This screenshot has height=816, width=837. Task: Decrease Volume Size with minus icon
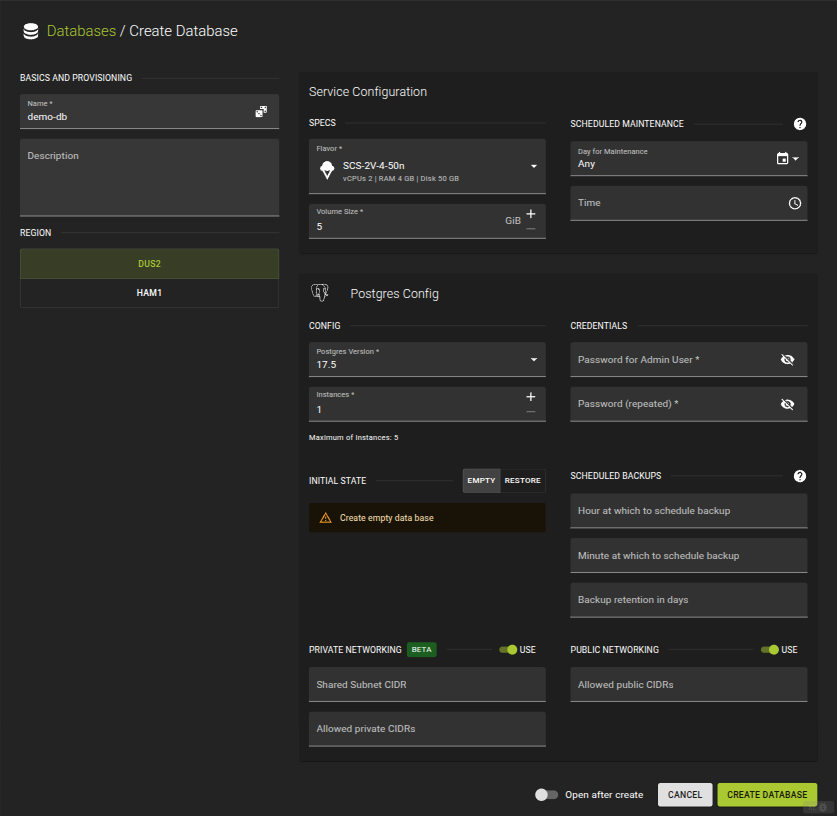pyautogui.click(x=531, y=229)
